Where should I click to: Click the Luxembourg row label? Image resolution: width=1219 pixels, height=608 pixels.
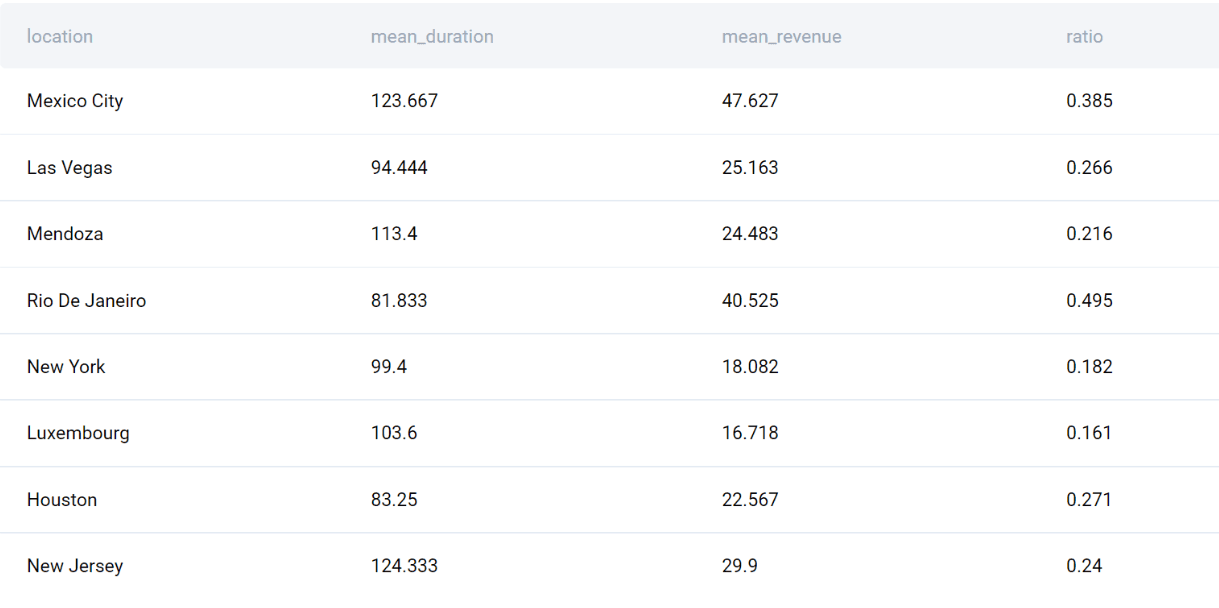click(x=78, y=433)
